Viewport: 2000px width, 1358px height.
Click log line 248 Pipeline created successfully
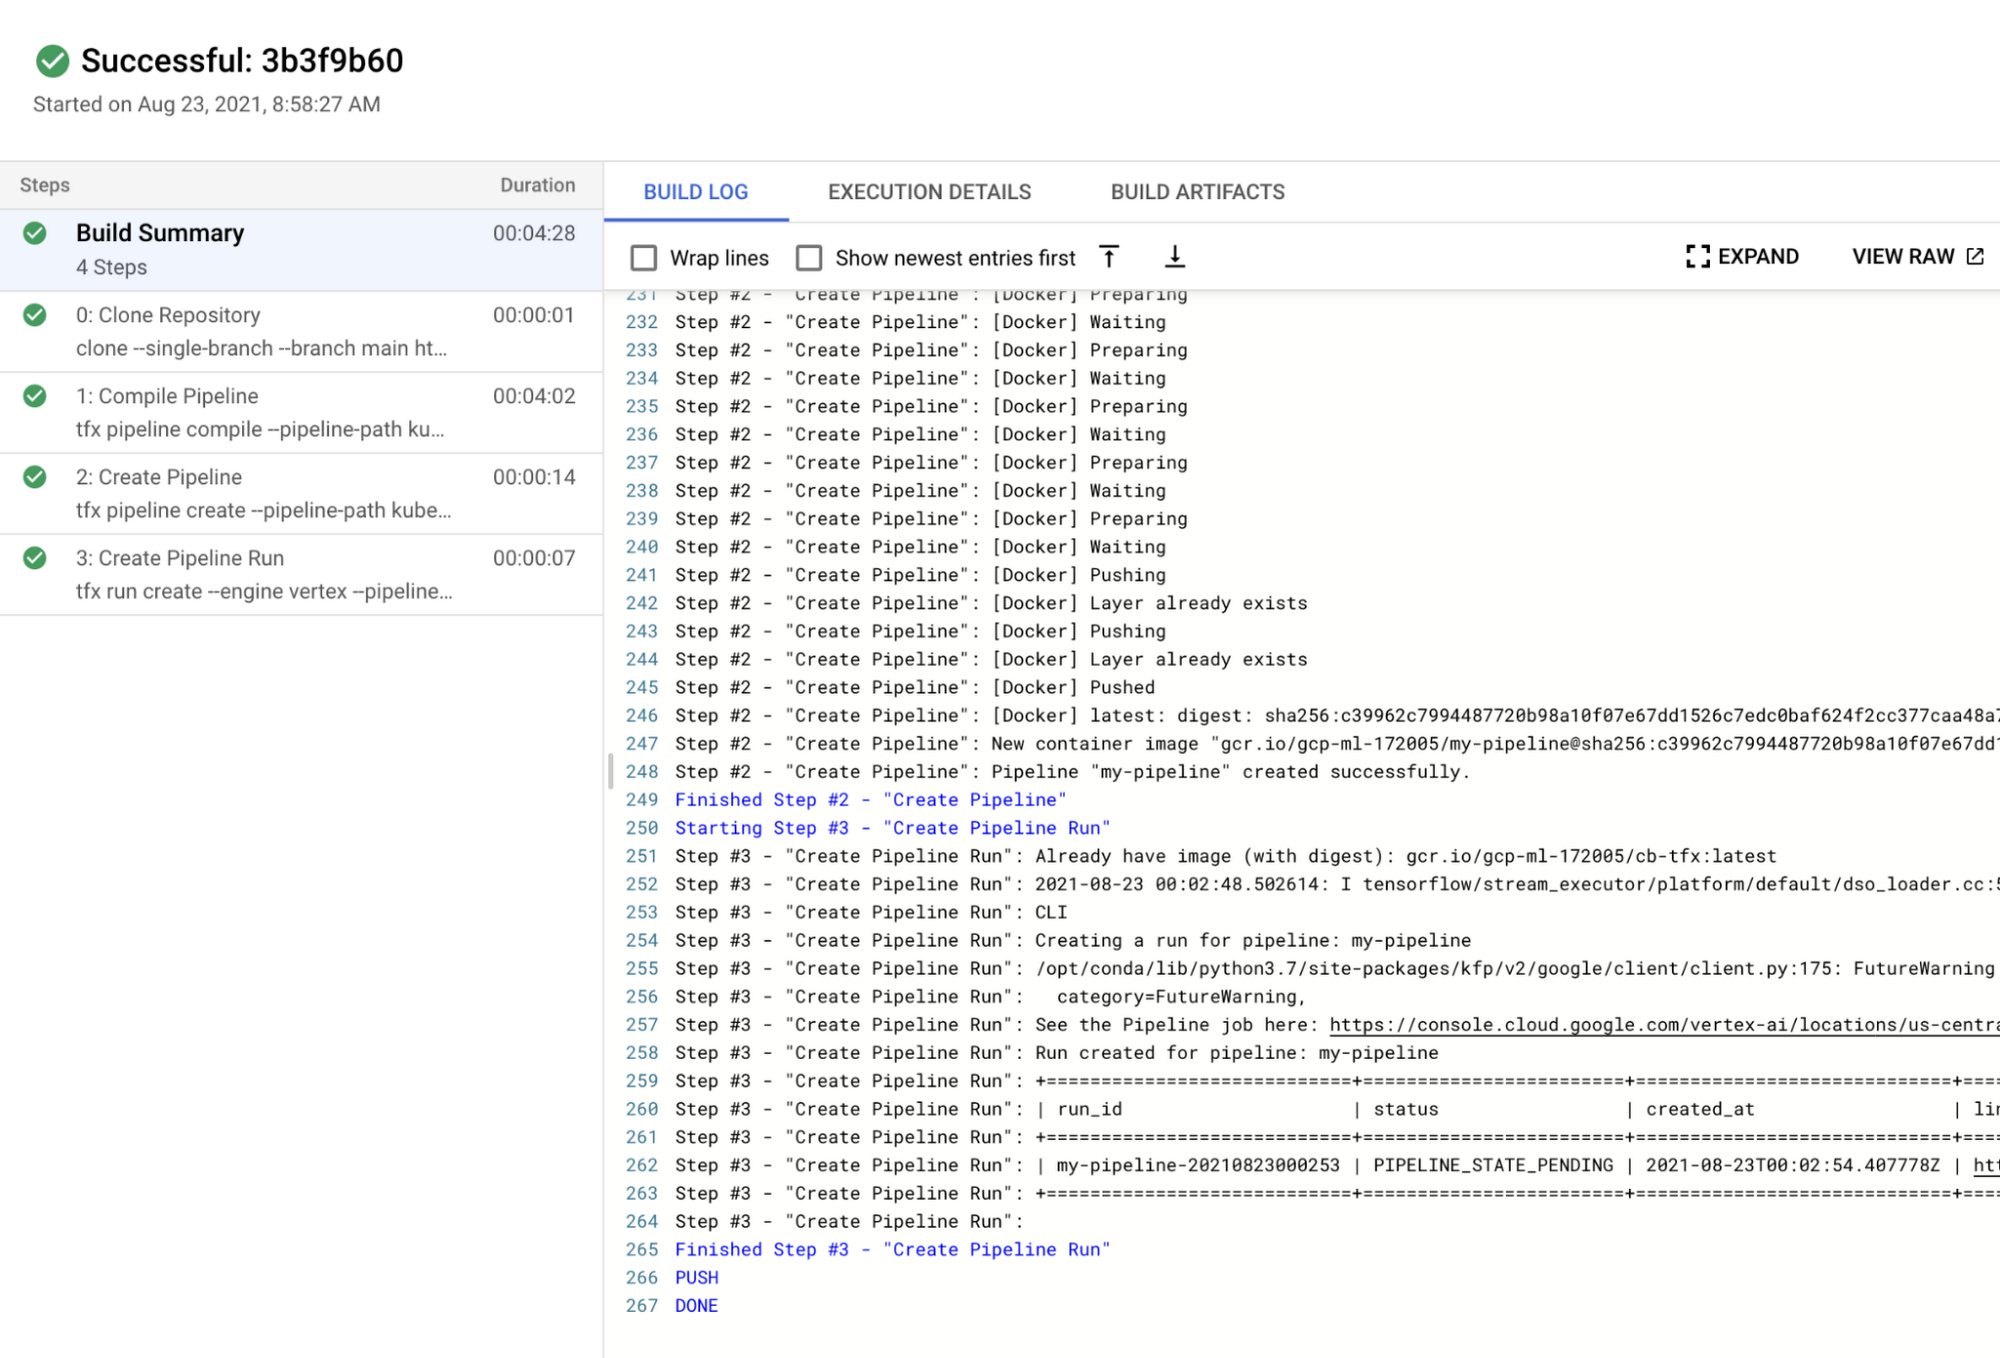(1072, 772)
